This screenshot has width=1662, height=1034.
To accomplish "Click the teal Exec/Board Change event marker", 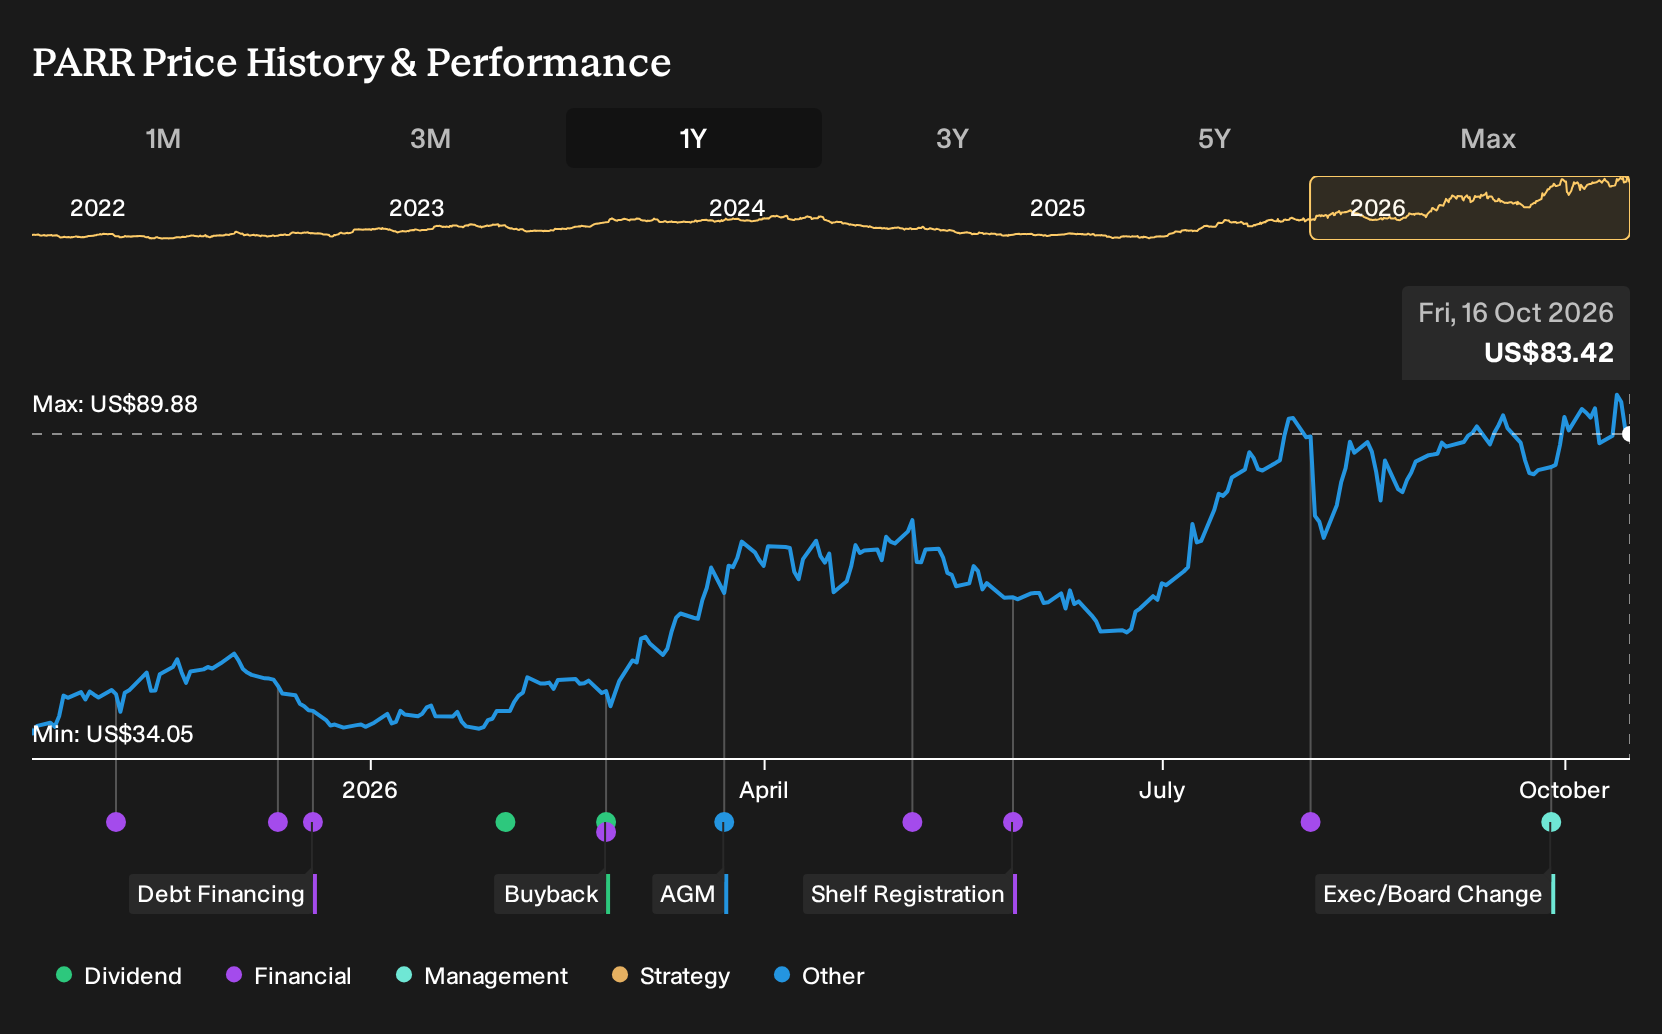I will tap(1551, 822).
